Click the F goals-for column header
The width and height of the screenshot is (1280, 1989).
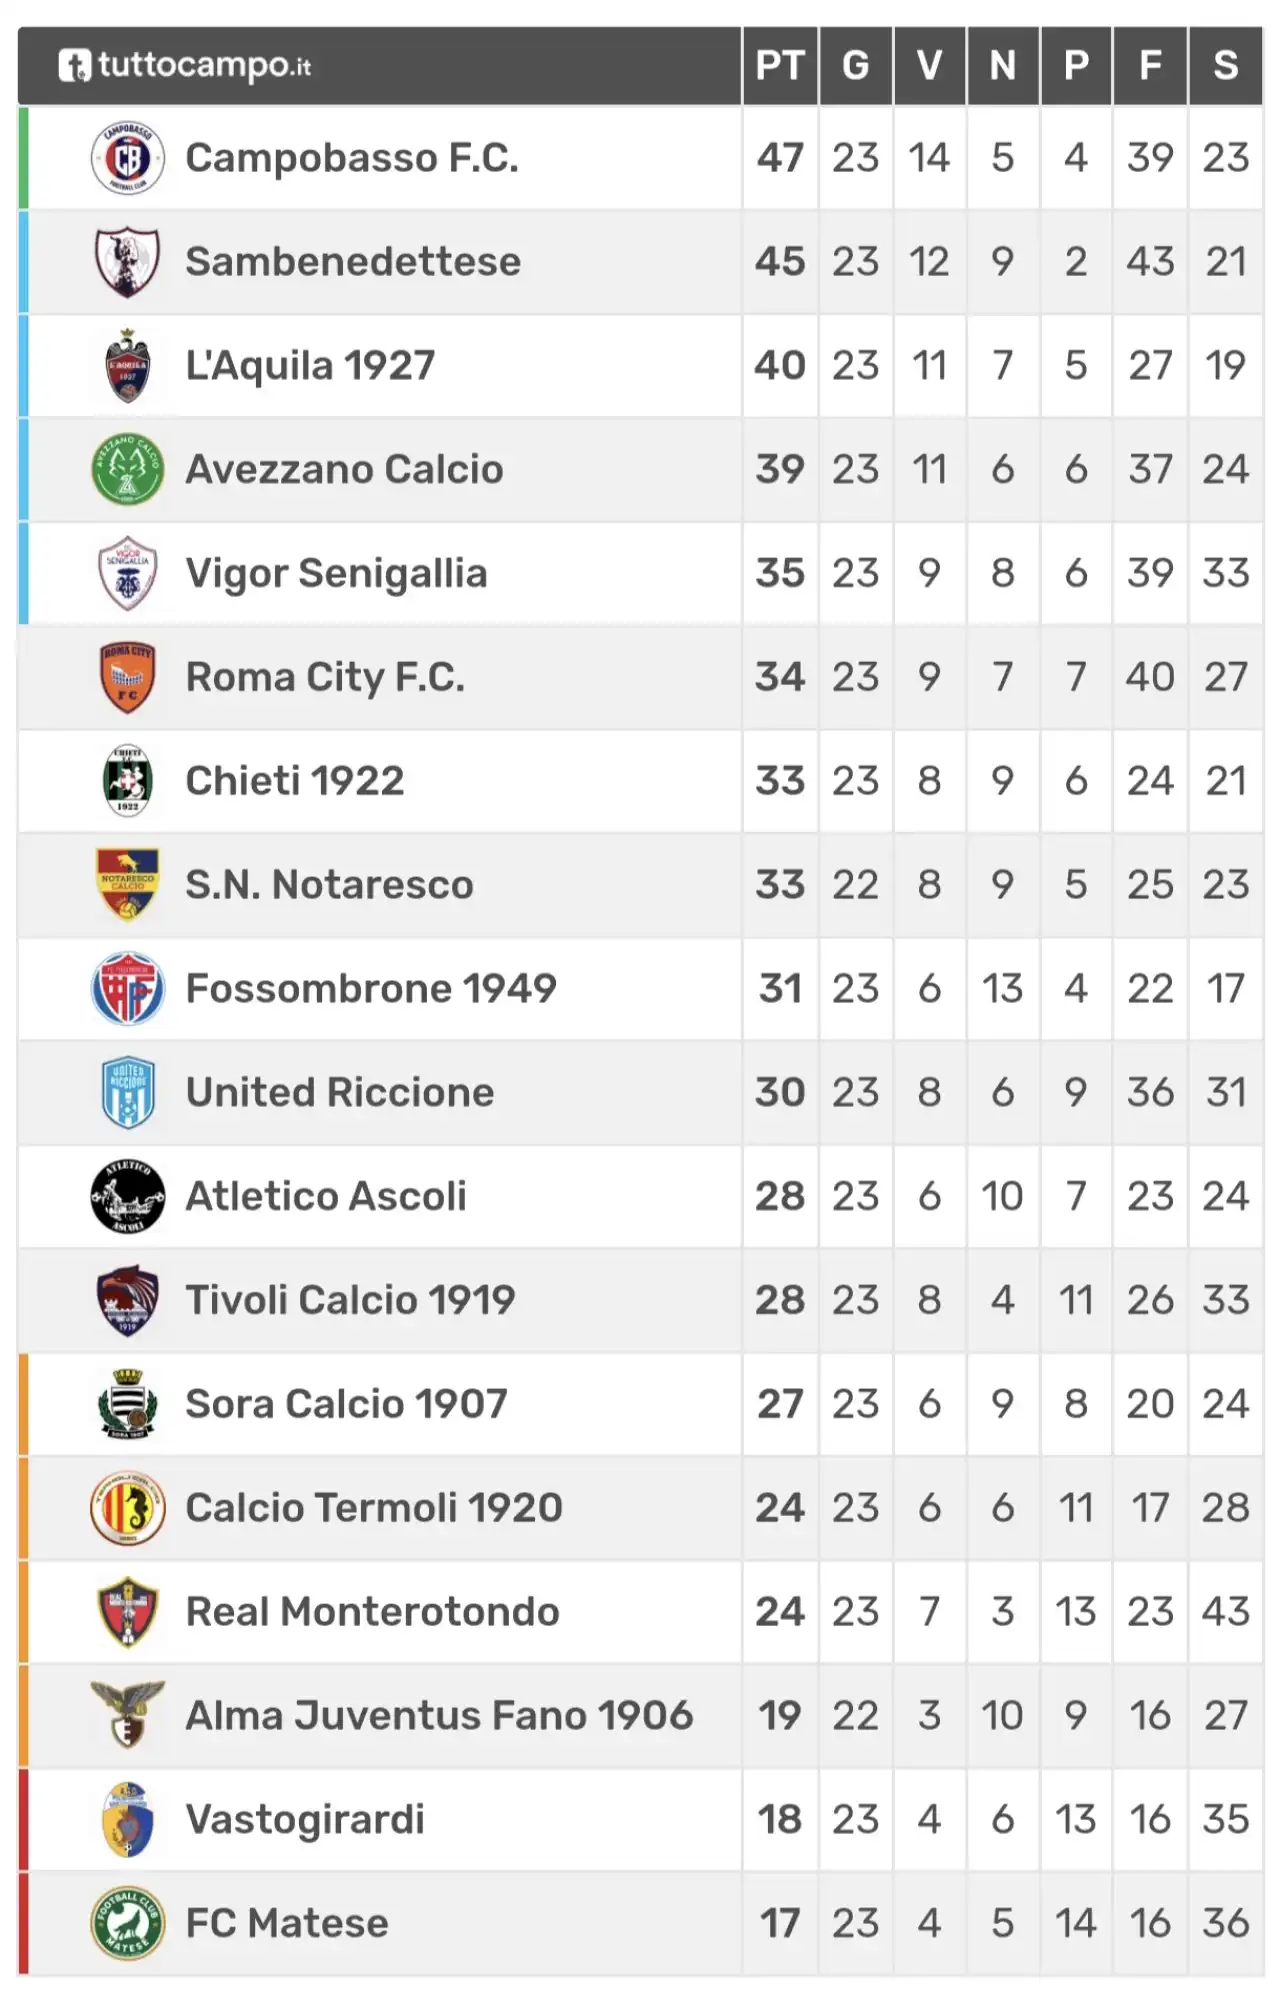tap(1150, 66)
